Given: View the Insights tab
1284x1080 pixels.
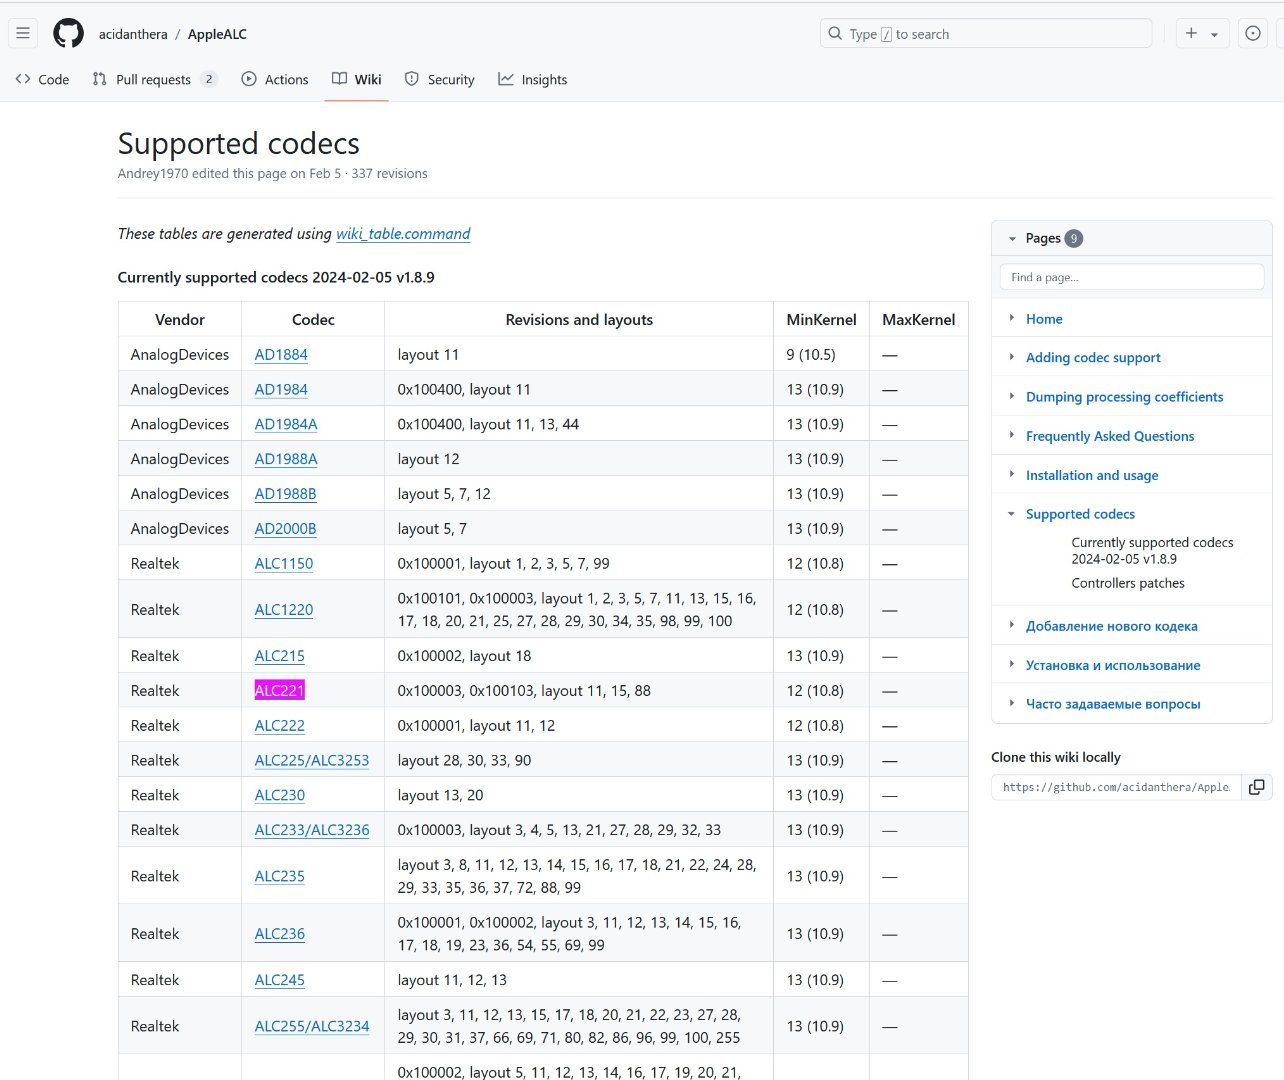Looking at the screenshot, I should [533, 79].
